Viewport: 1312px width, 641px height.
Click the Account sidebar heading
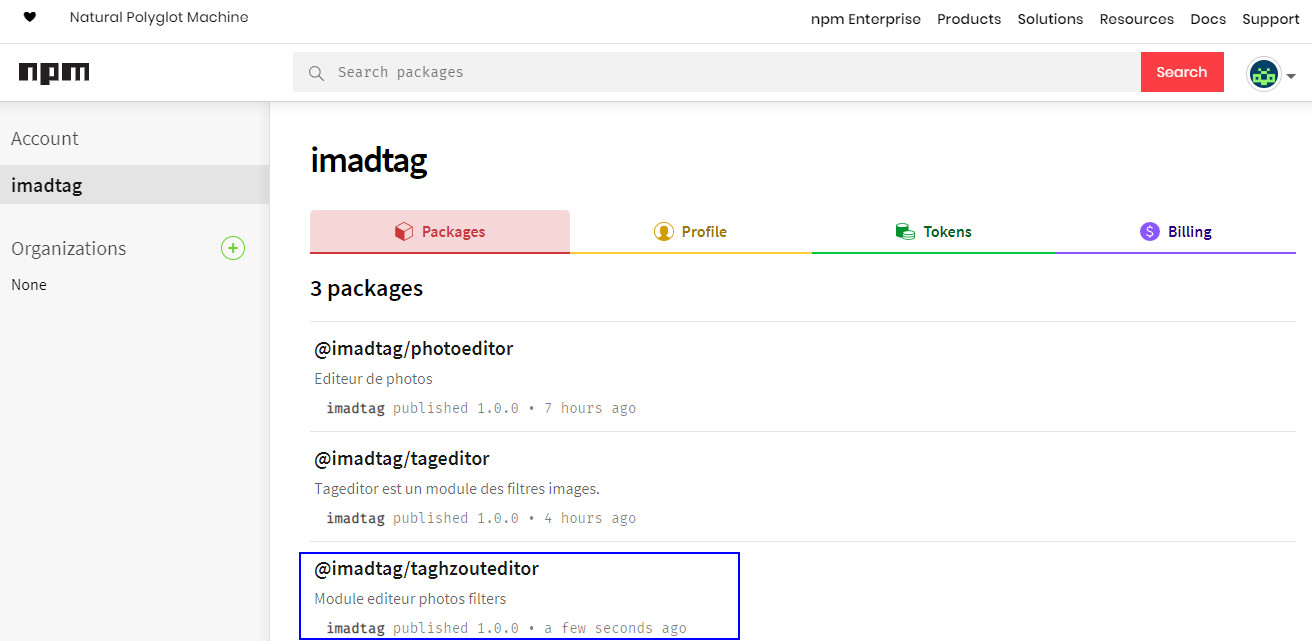45,139
